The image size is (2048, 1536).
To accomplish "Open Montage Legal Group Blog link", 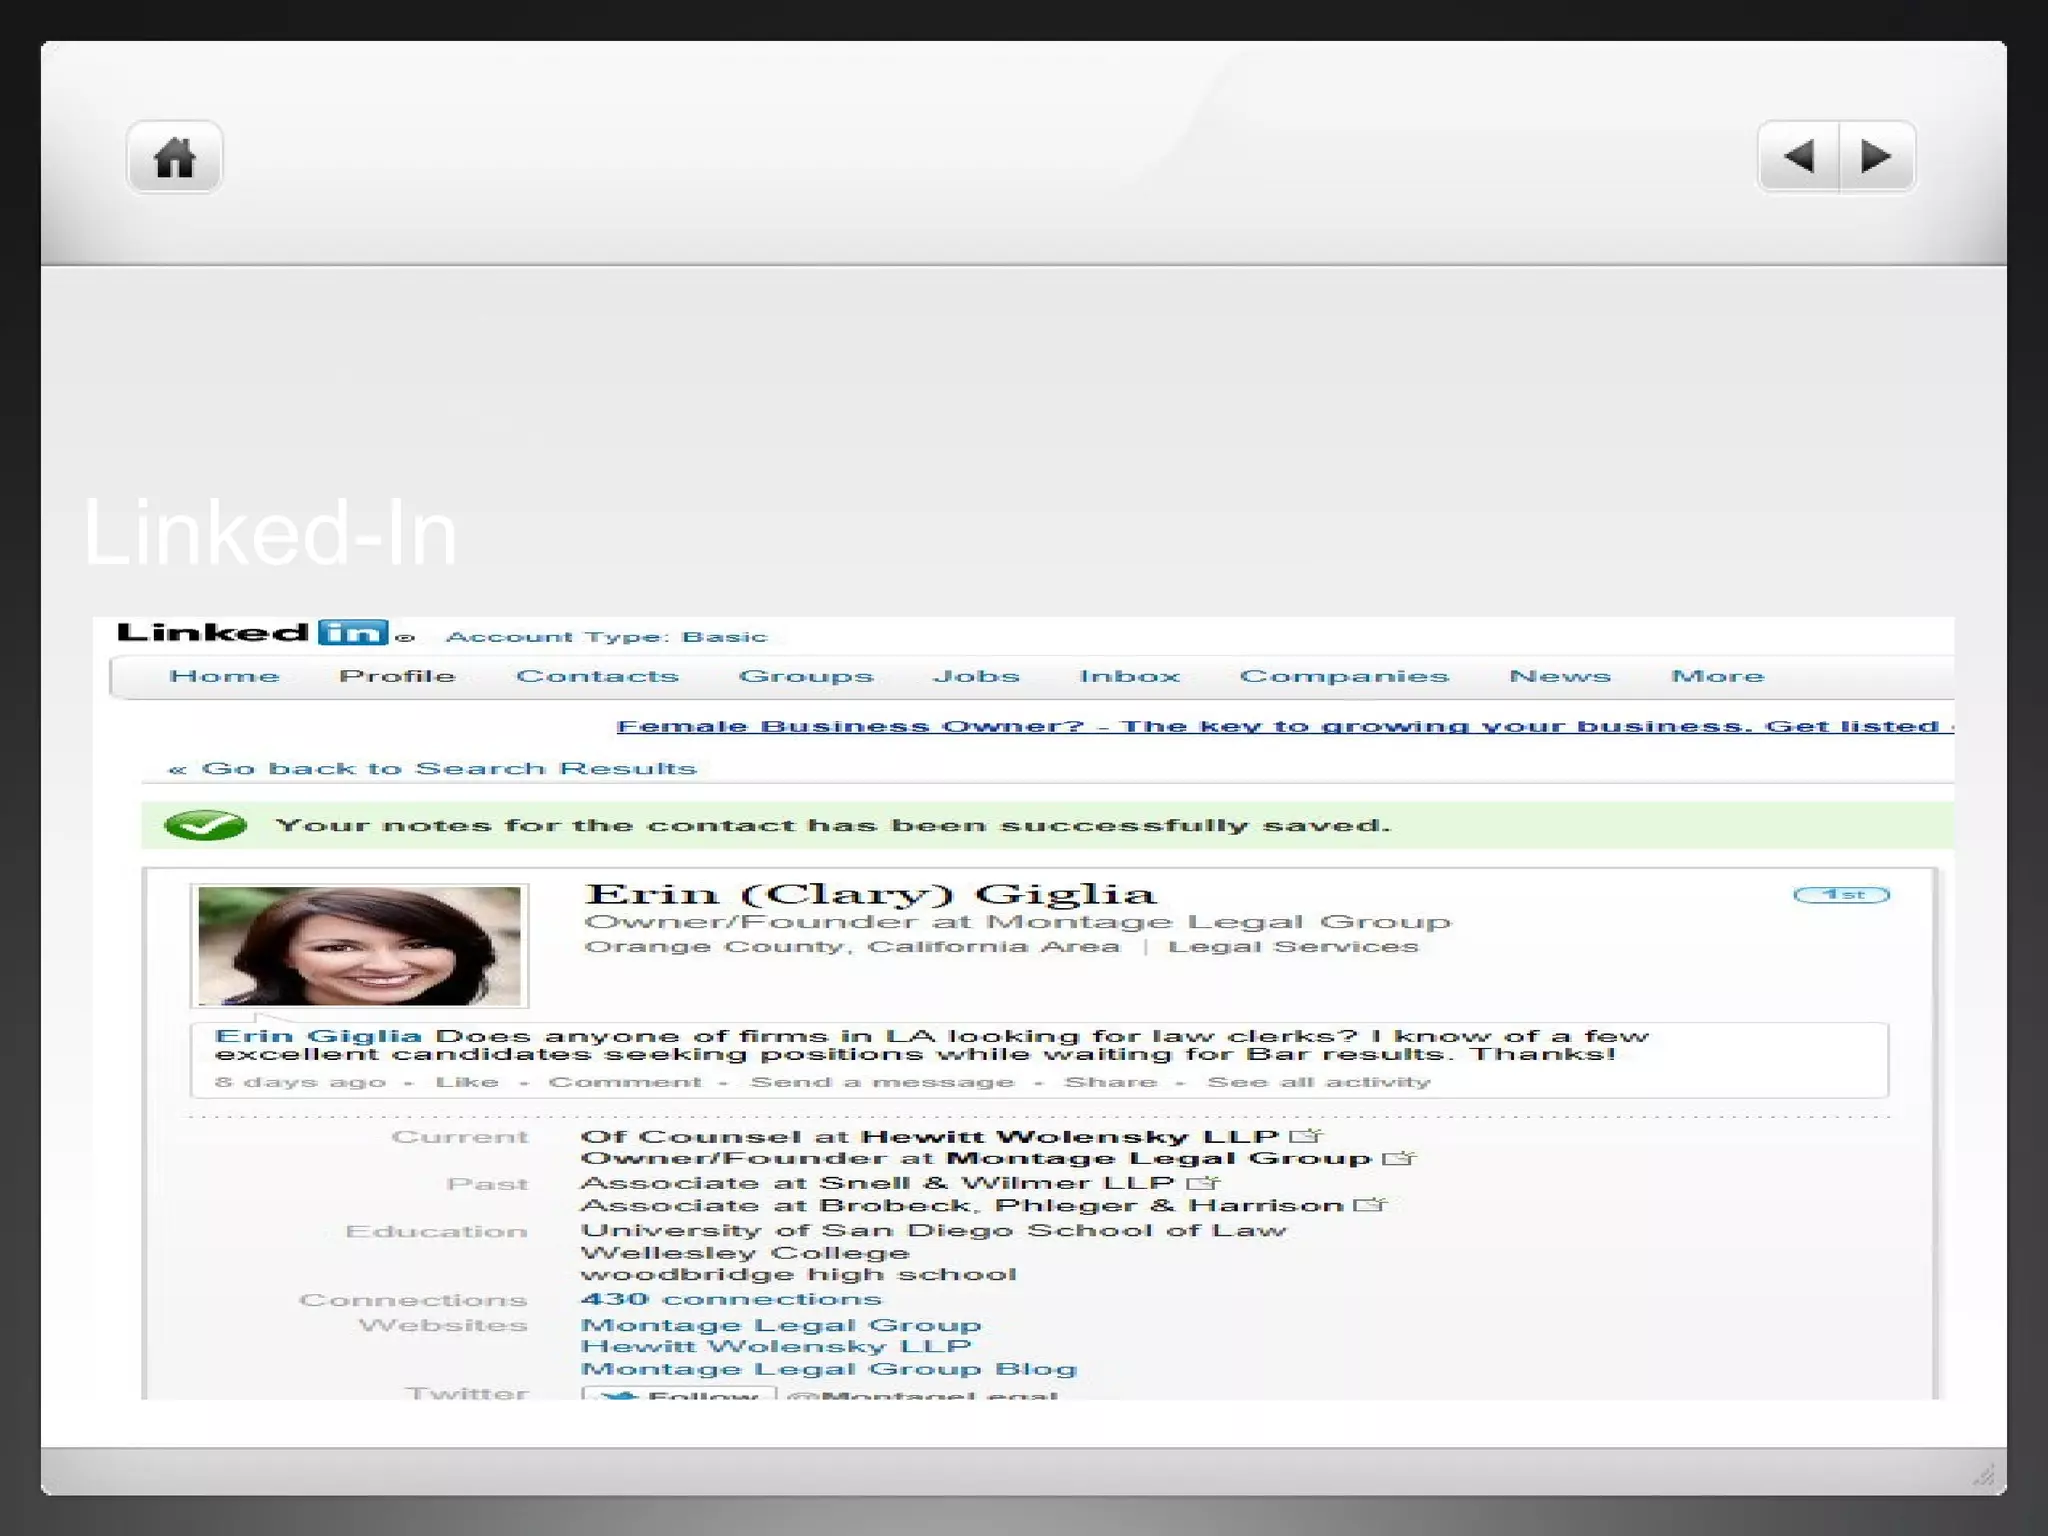I will click(829, 1369).
